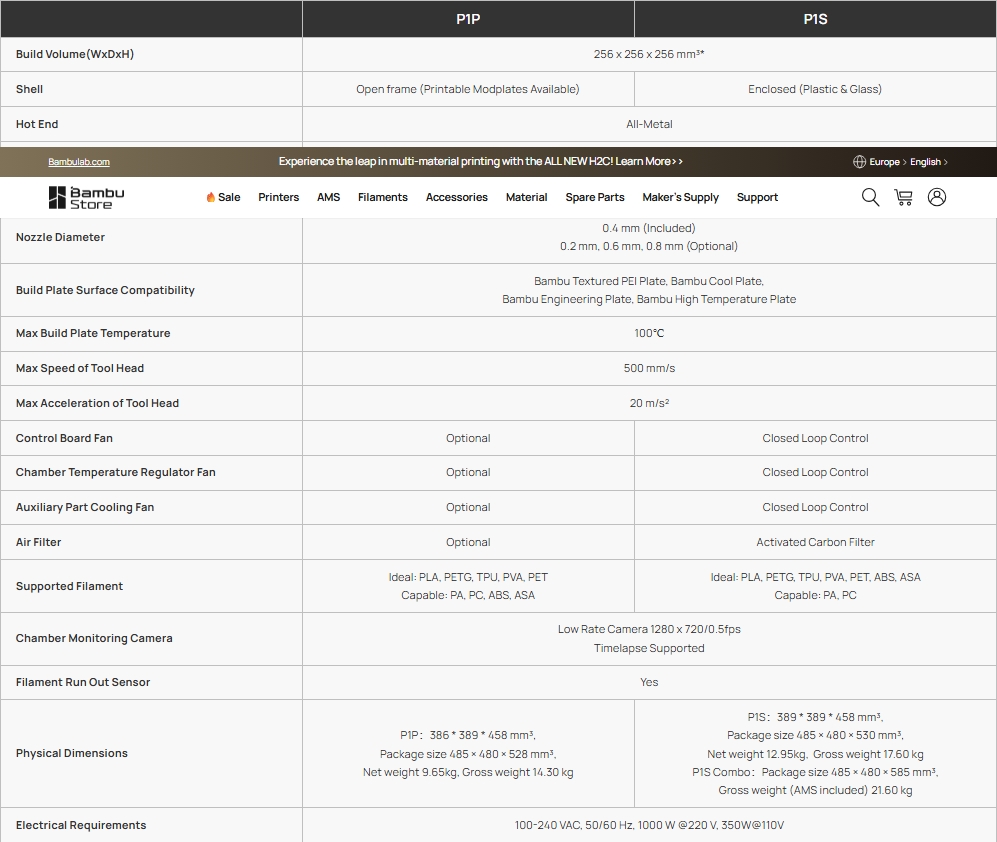Click the globe icon beside Europe

click(859, 162)
